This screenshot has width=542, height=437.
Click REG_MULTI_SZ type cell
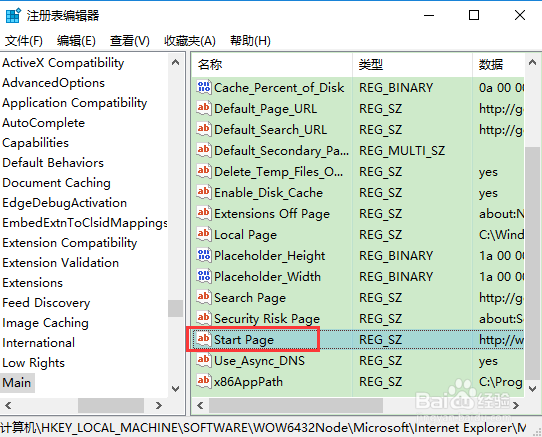(x=402, y=151)
